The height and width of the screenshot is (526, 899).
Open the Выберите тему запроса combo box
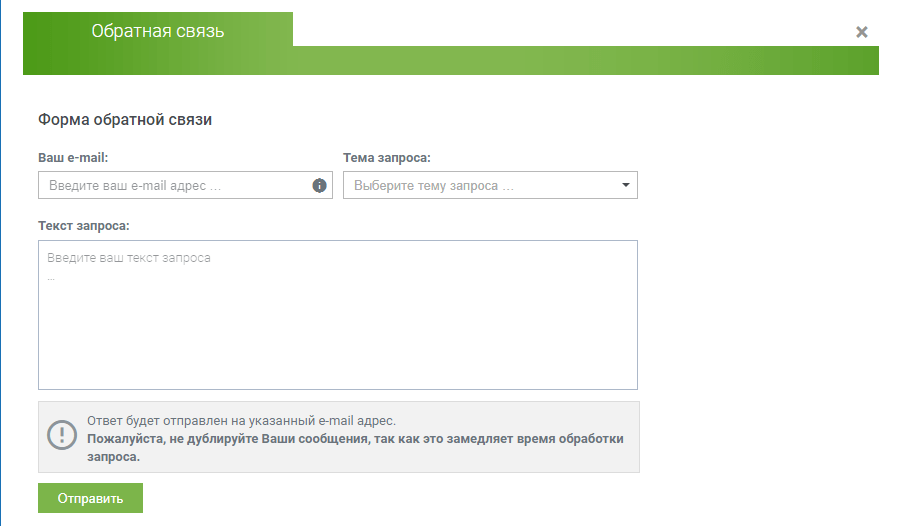490,185
